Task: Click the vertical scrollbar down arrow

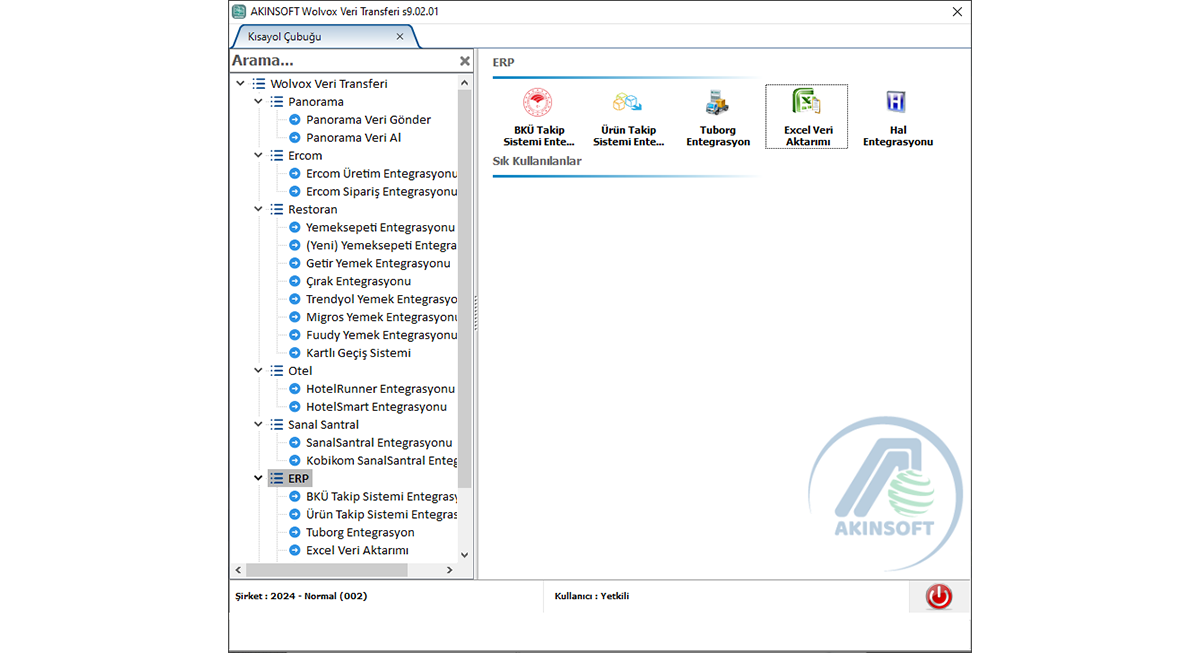Action: tap(464, 555)
